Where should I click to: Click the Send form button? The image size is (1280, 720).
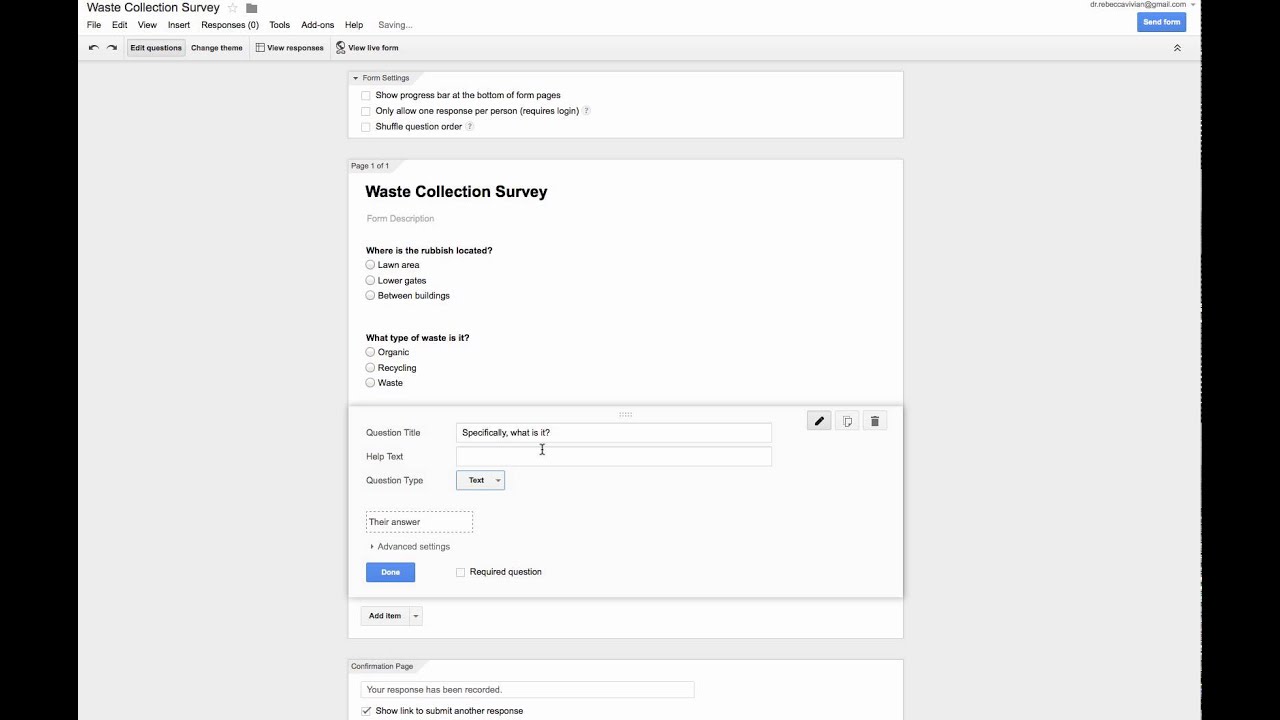click(1162, 22)
